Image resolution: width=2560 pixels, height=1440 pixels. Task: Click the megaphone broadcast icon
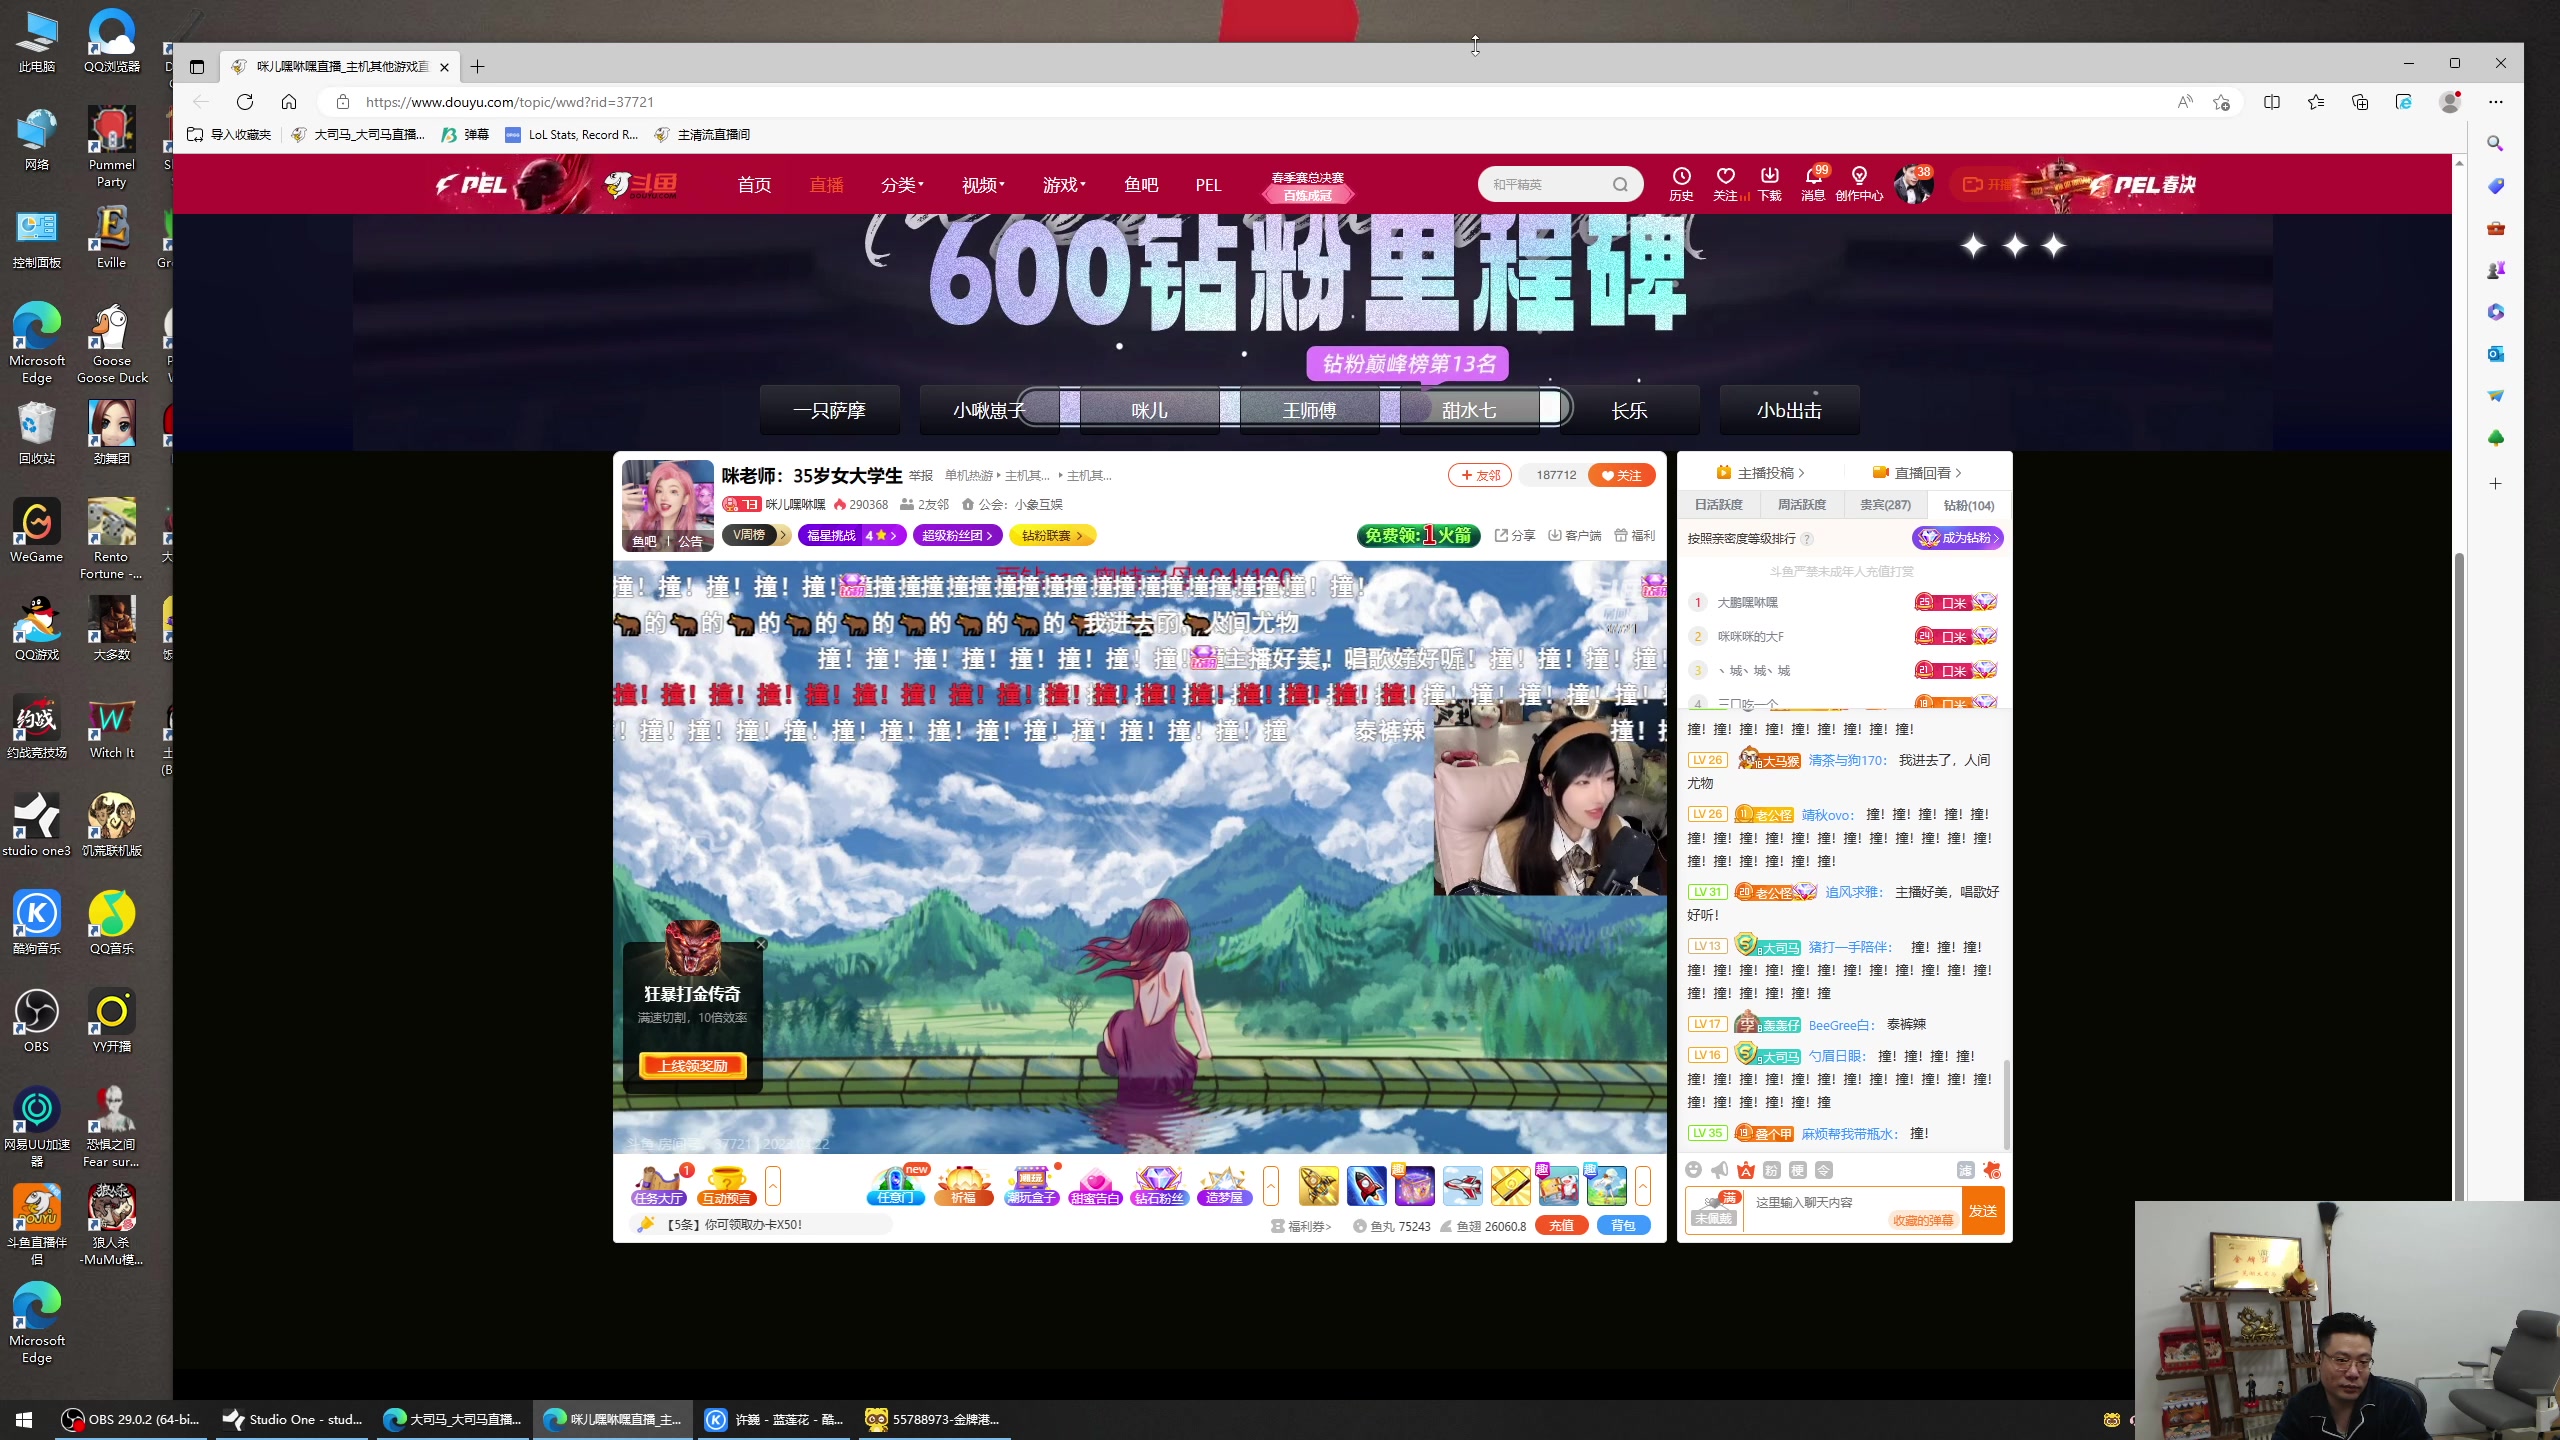pyautogui.click(x=1719, y=1170)
